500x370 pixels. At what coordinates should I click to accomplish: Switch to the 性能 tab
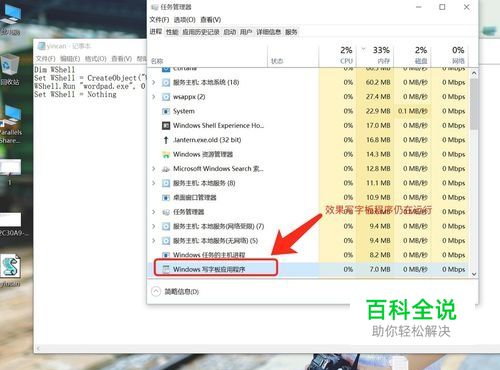pyautogui.click(x=172, y=32)
